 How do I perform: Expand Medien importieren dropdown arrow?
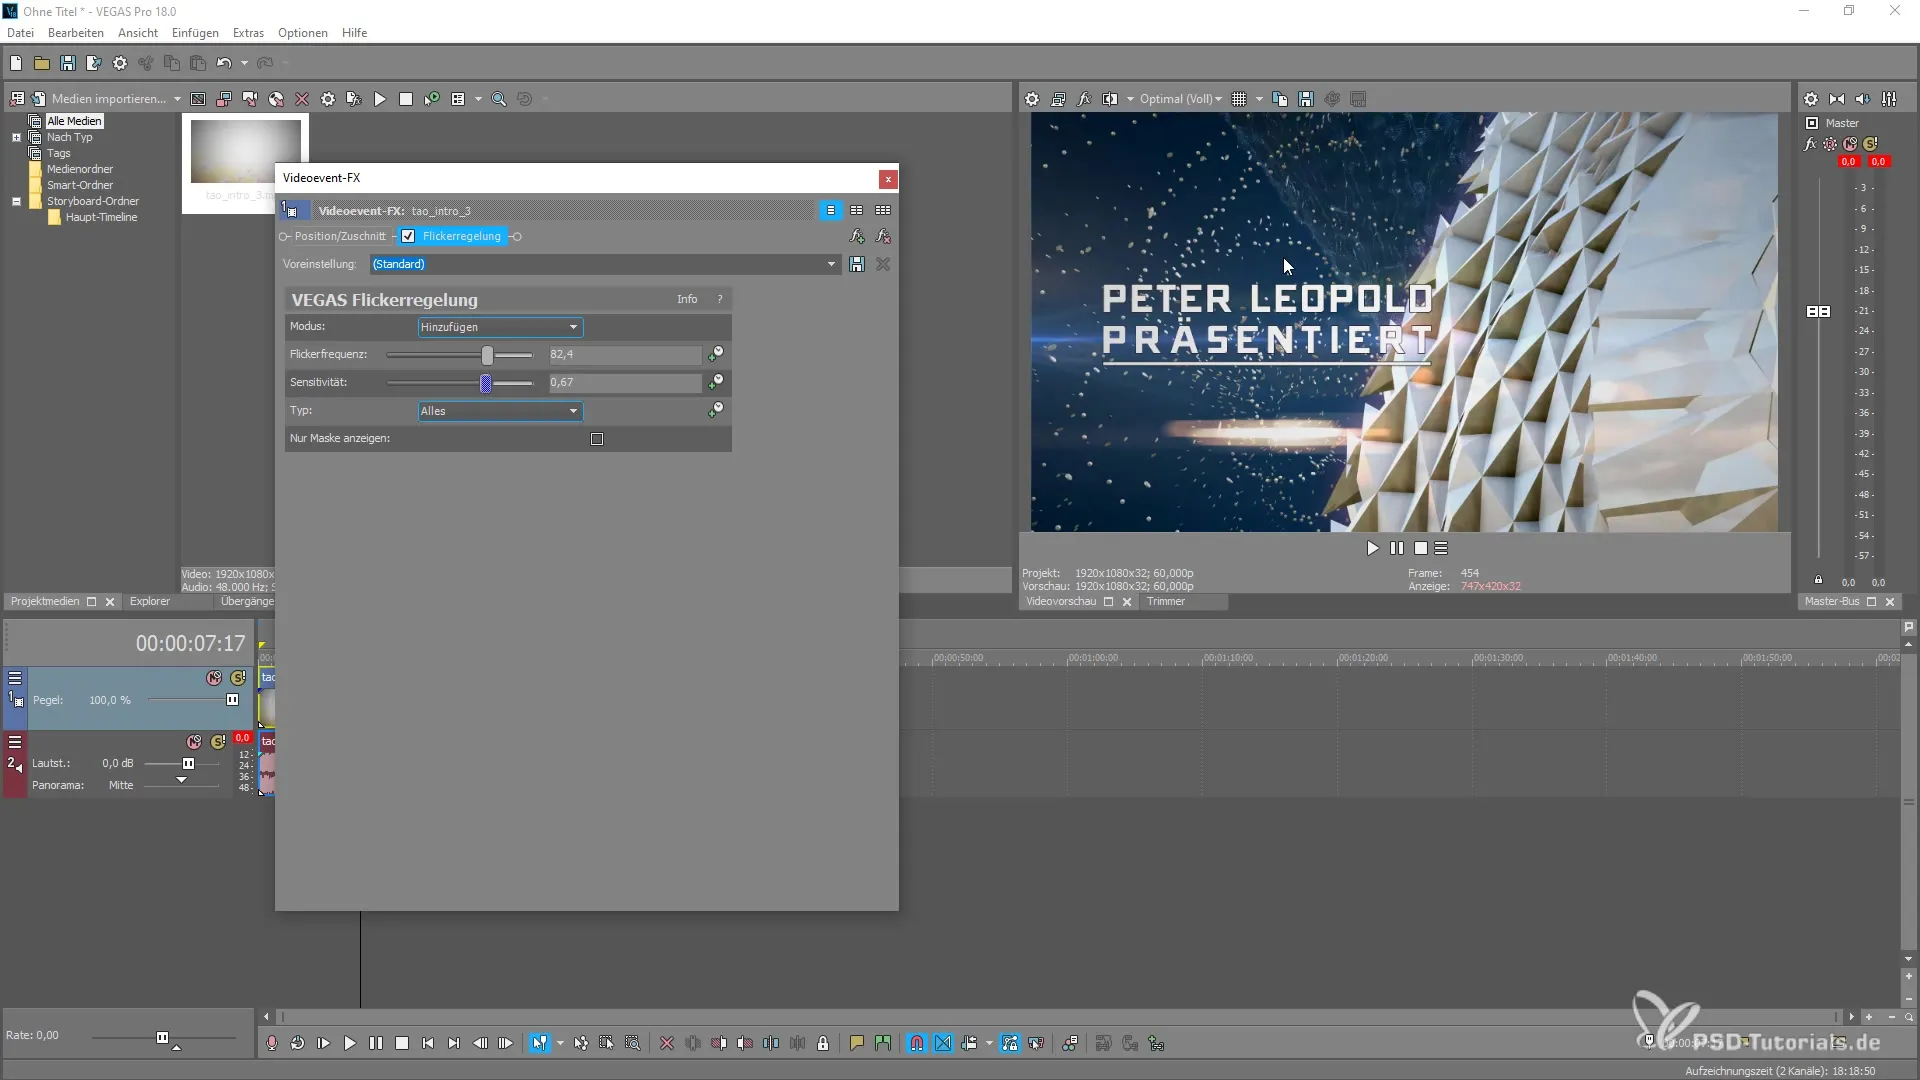tap(177, 99)
